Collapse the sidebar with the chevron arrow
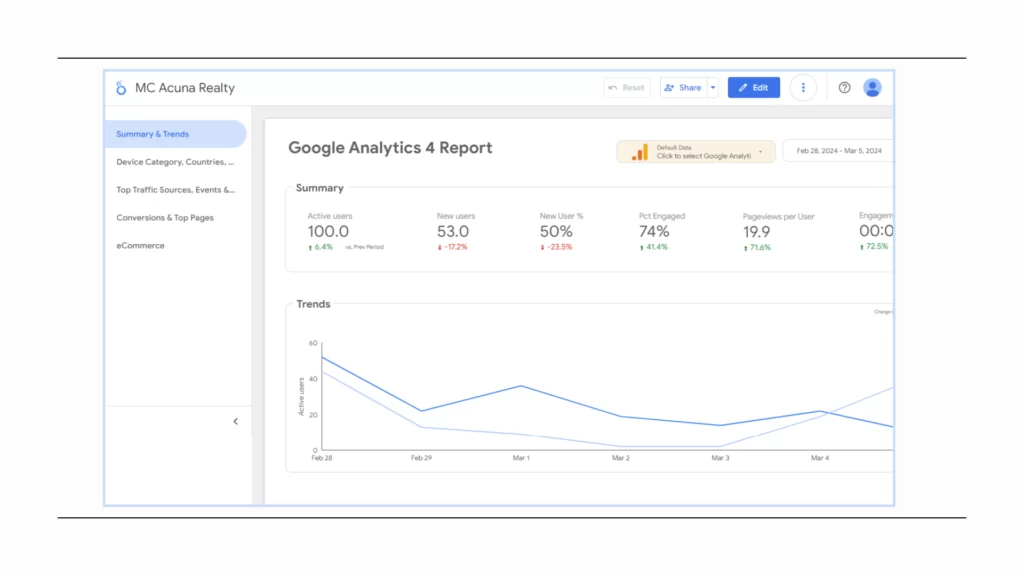Screen dimensions: 1024x576 tap(236, 421)
